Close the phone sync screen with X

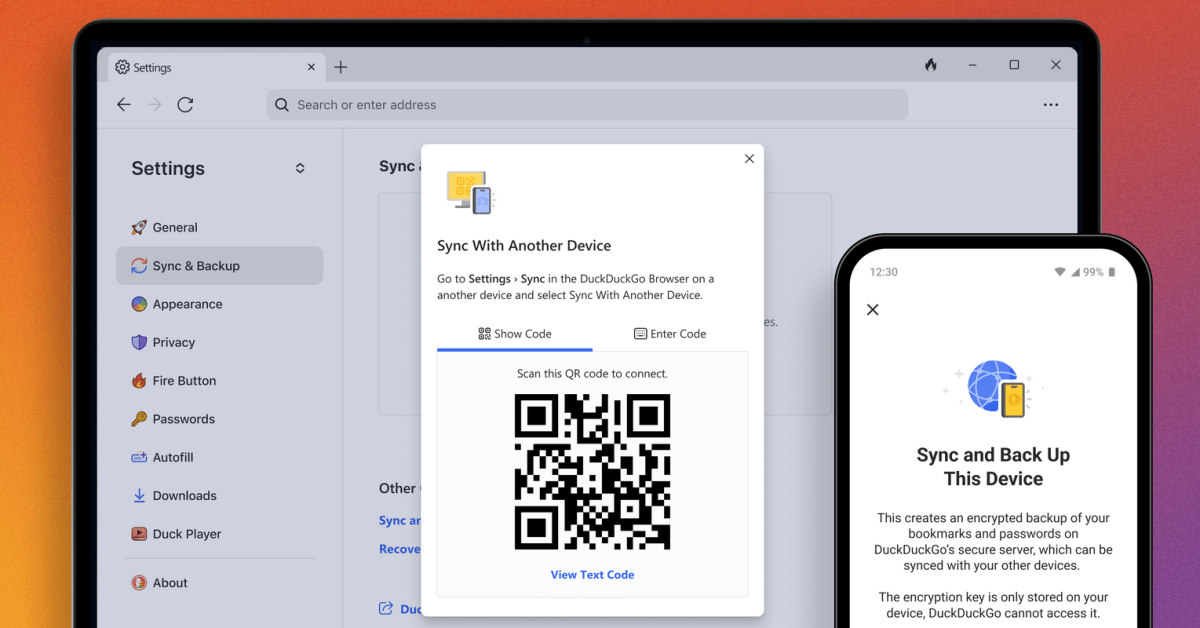click(x=873, y=310)
